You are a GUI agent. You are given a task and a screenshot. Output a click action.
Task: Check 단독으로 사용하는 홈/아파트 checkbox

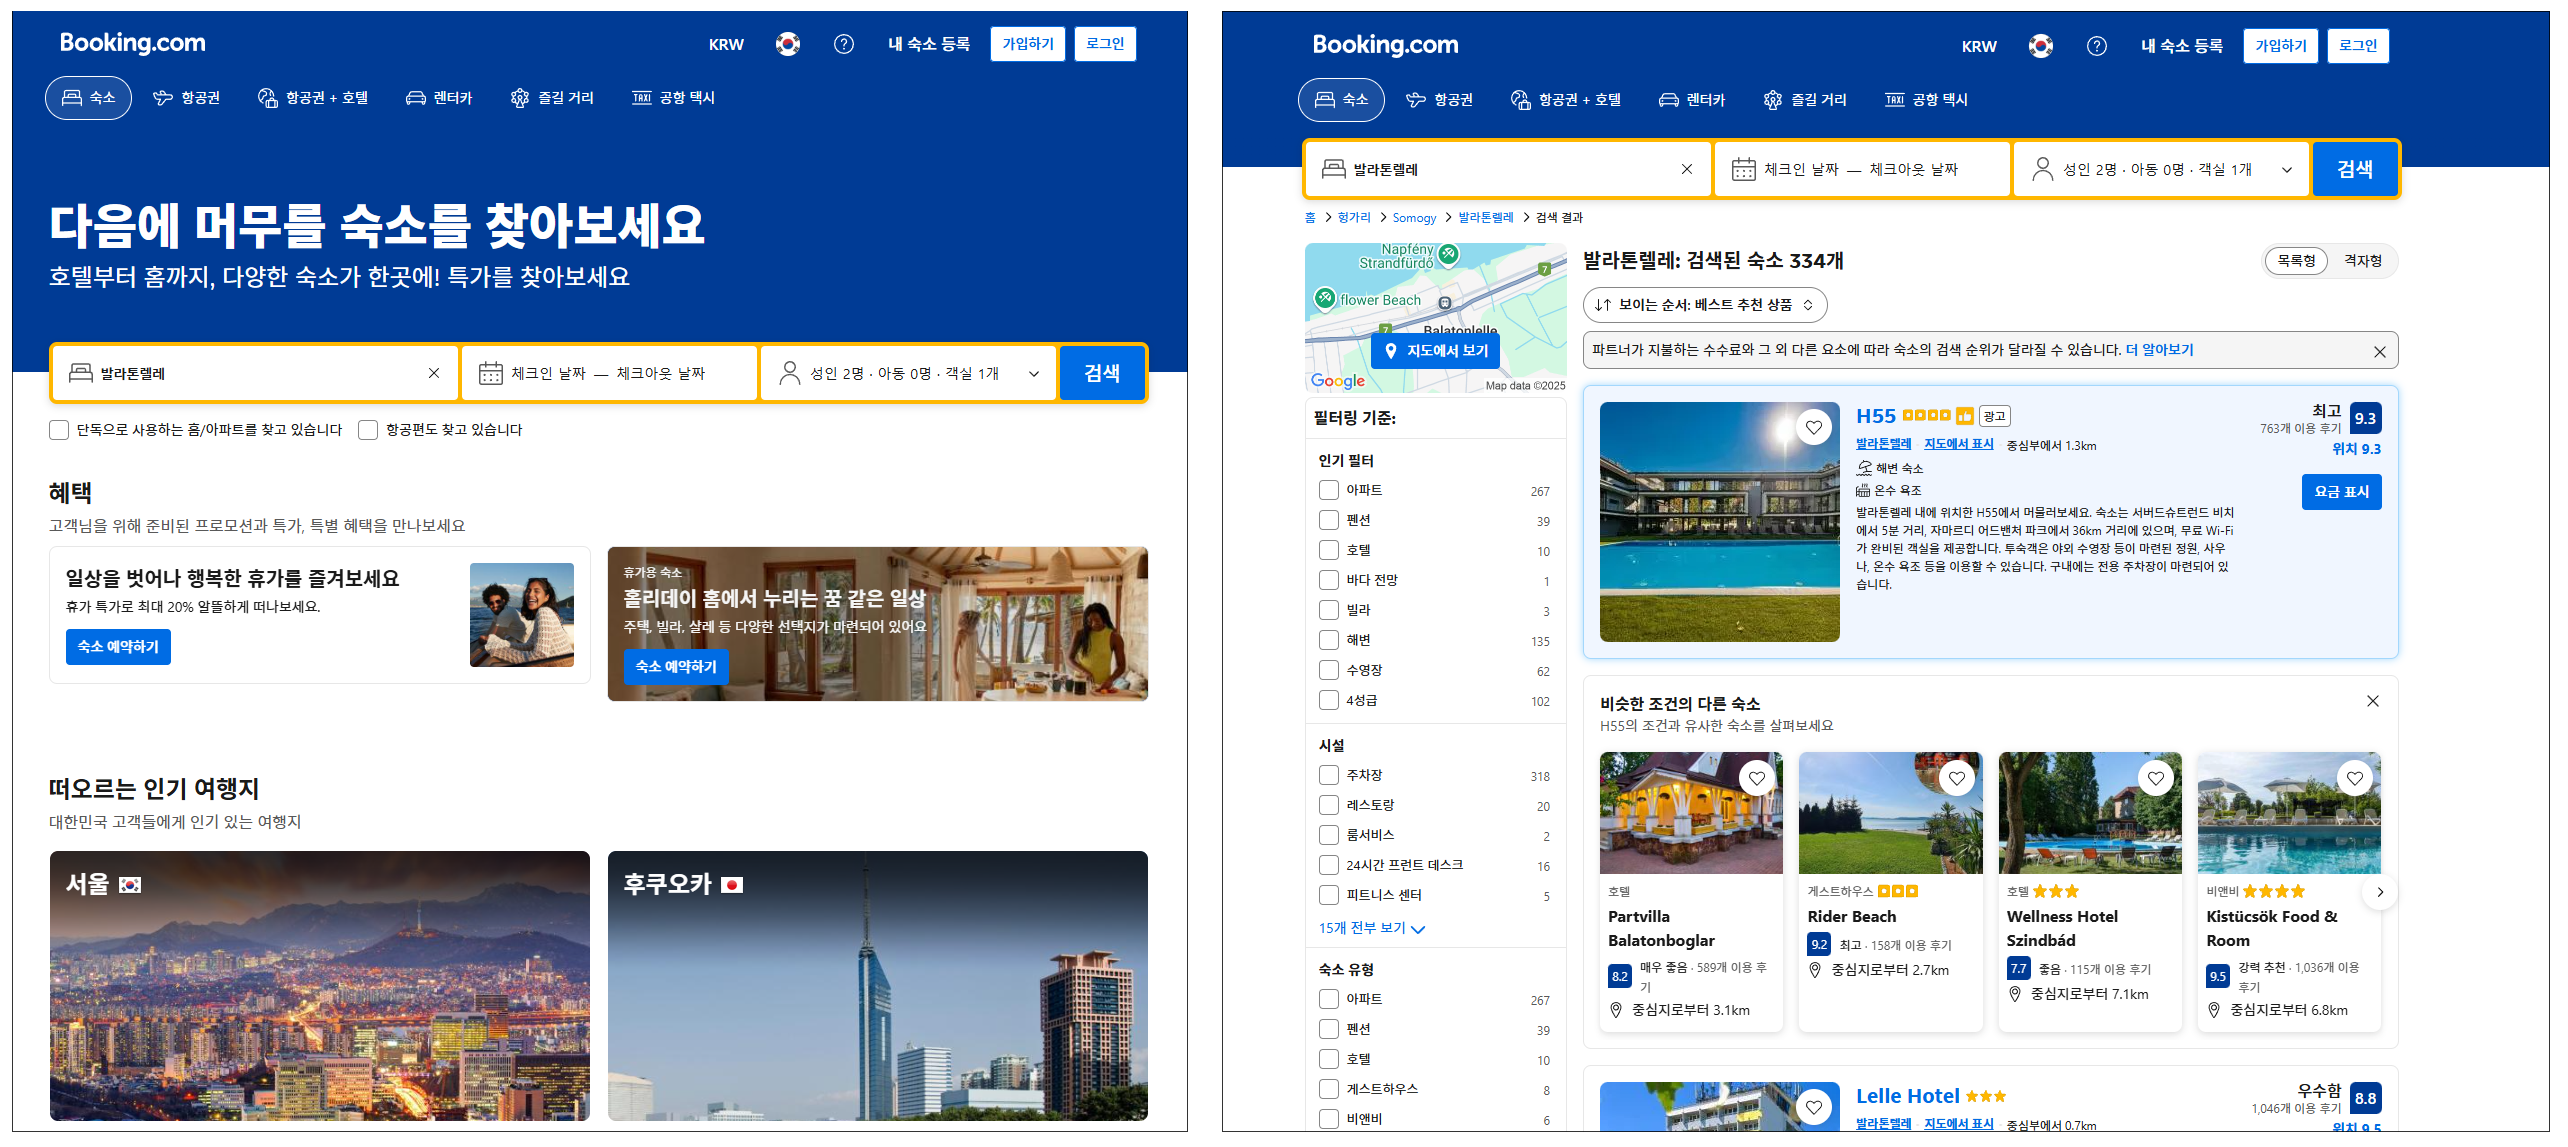[x=59, y=430]
